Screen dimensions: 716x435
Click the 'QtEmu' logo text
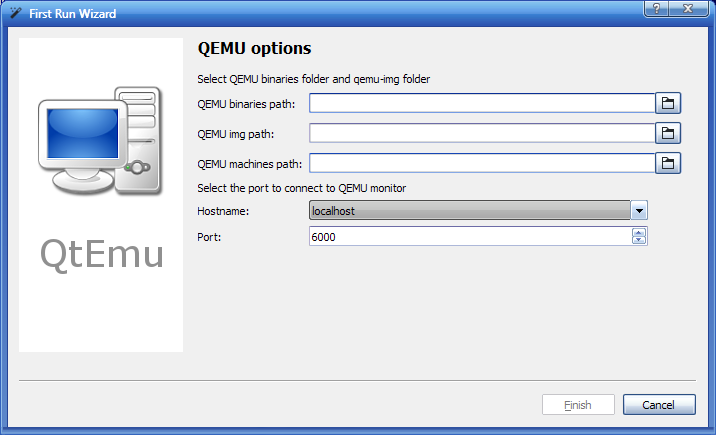(x=101, y=254)
